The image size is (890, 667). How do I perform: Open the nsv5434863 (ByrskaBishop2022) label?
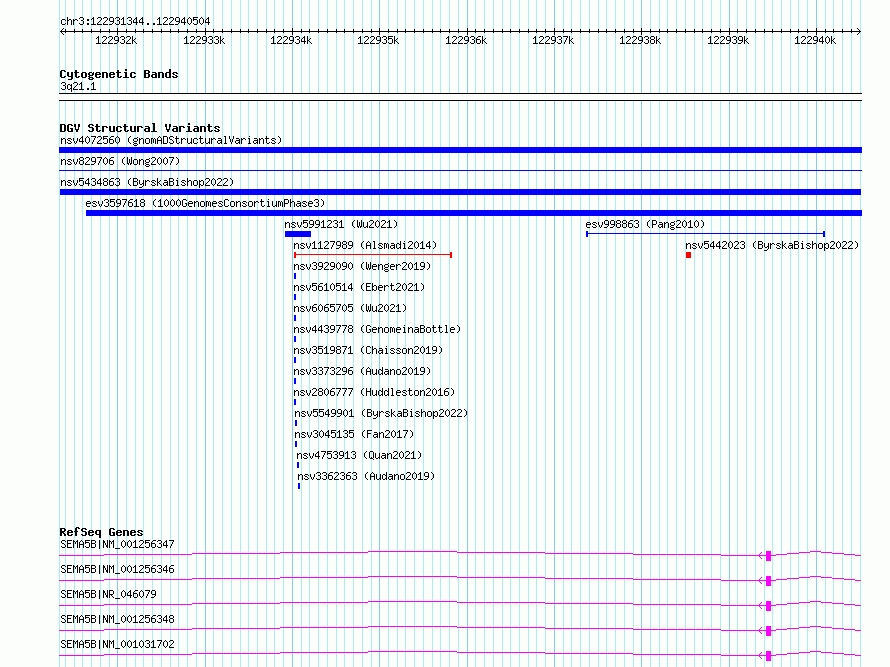coord(147,182)
